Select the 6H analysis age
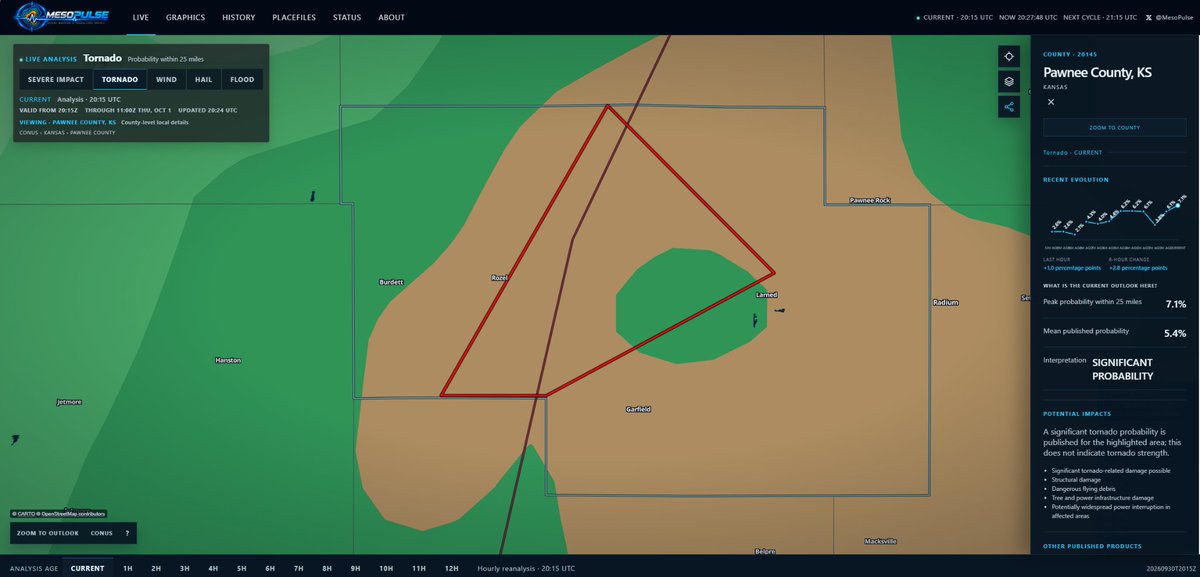Image resolution: width=1200 pixels, height=577 pixels. pos(270,568)
